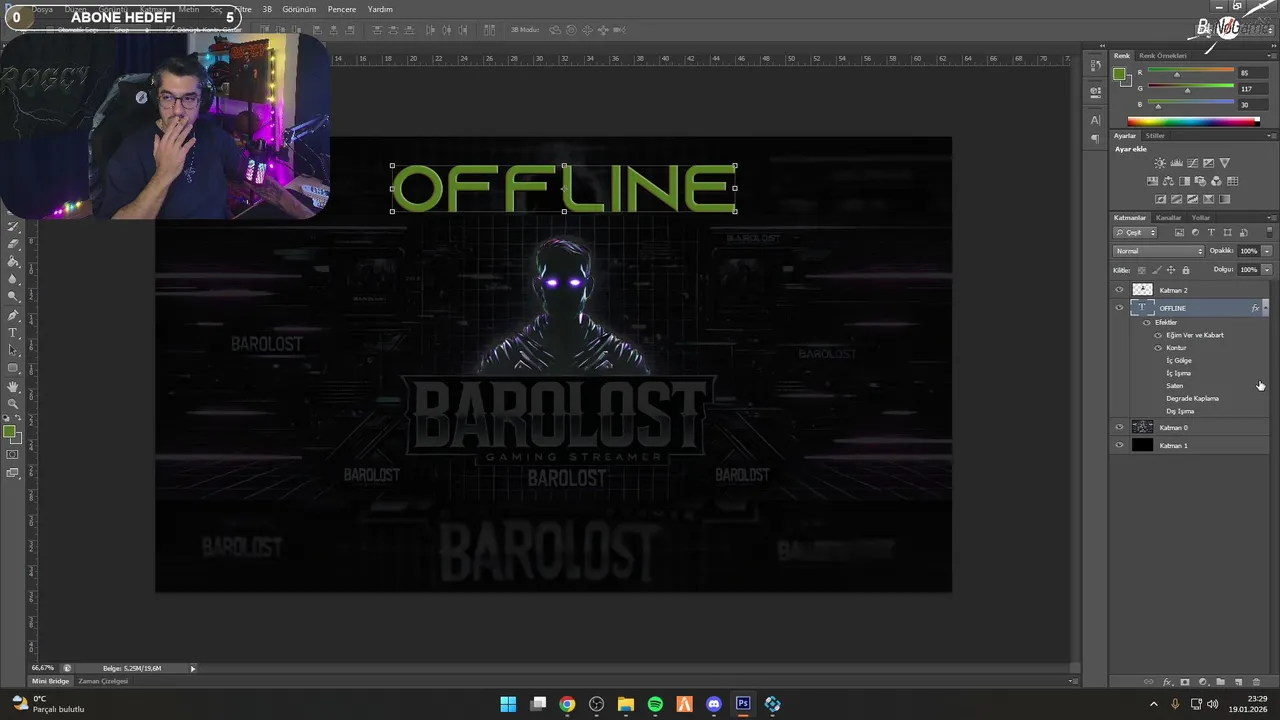Open the status bar info arrow menu
Screen dimensions: 1280x720
point(193,668)
